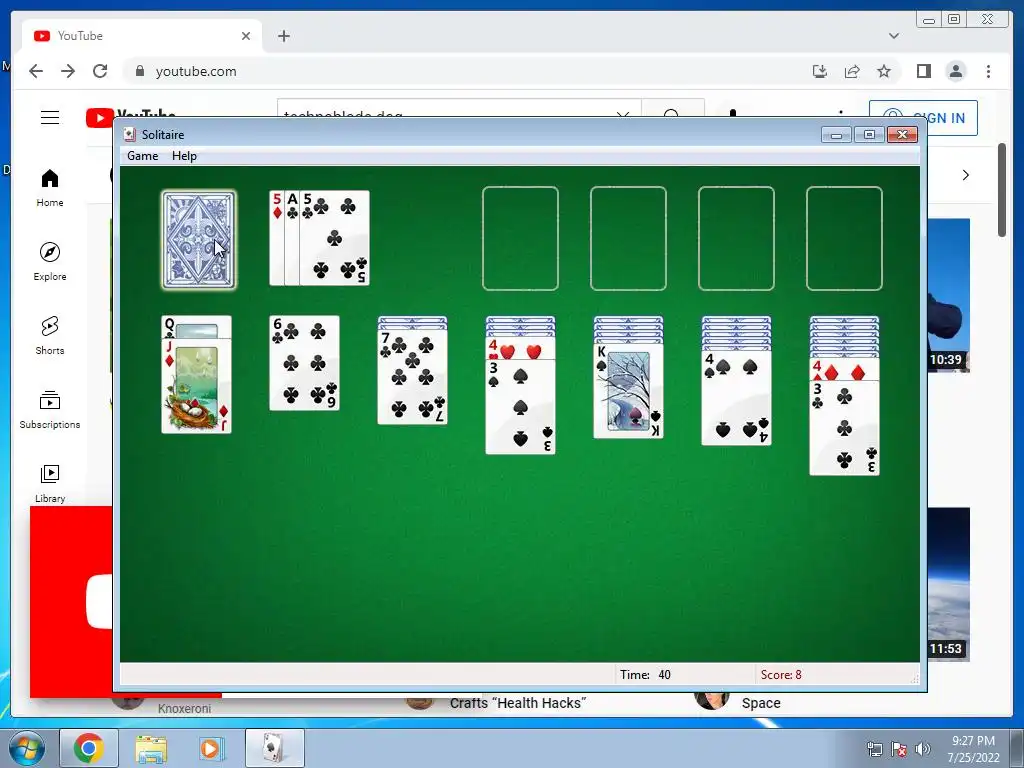Reload the YouTube page
1024x768 pixels.
point(100,71)
